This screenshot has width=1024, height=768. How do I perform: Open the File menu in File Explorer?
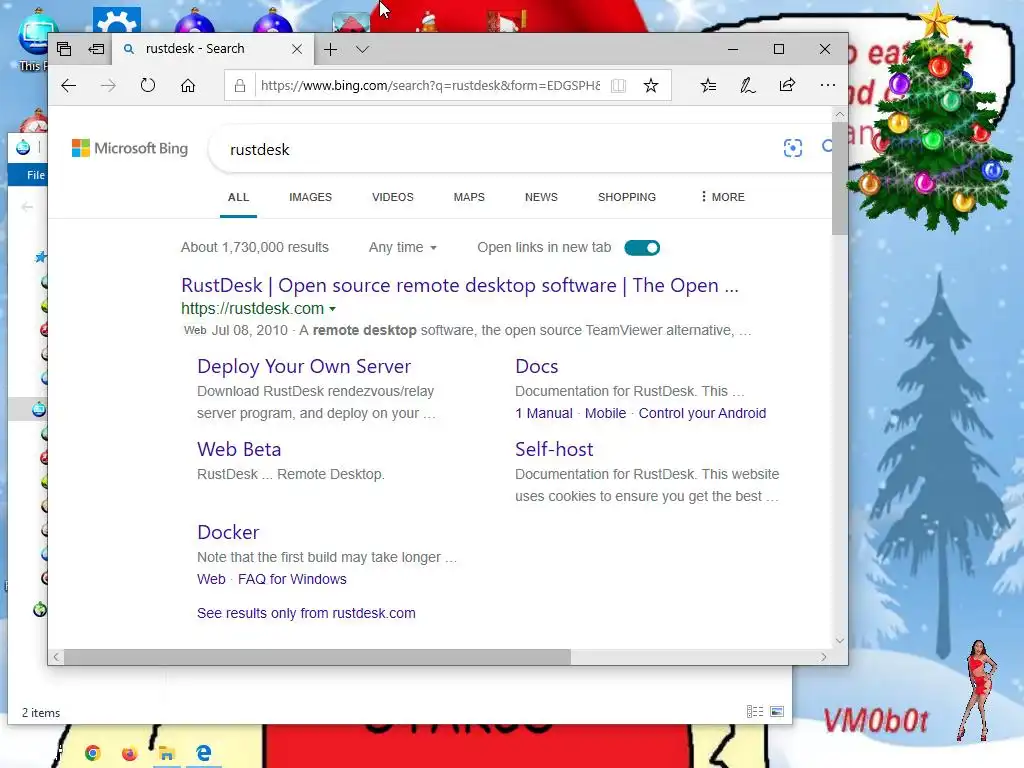click(x=36, y=175)
